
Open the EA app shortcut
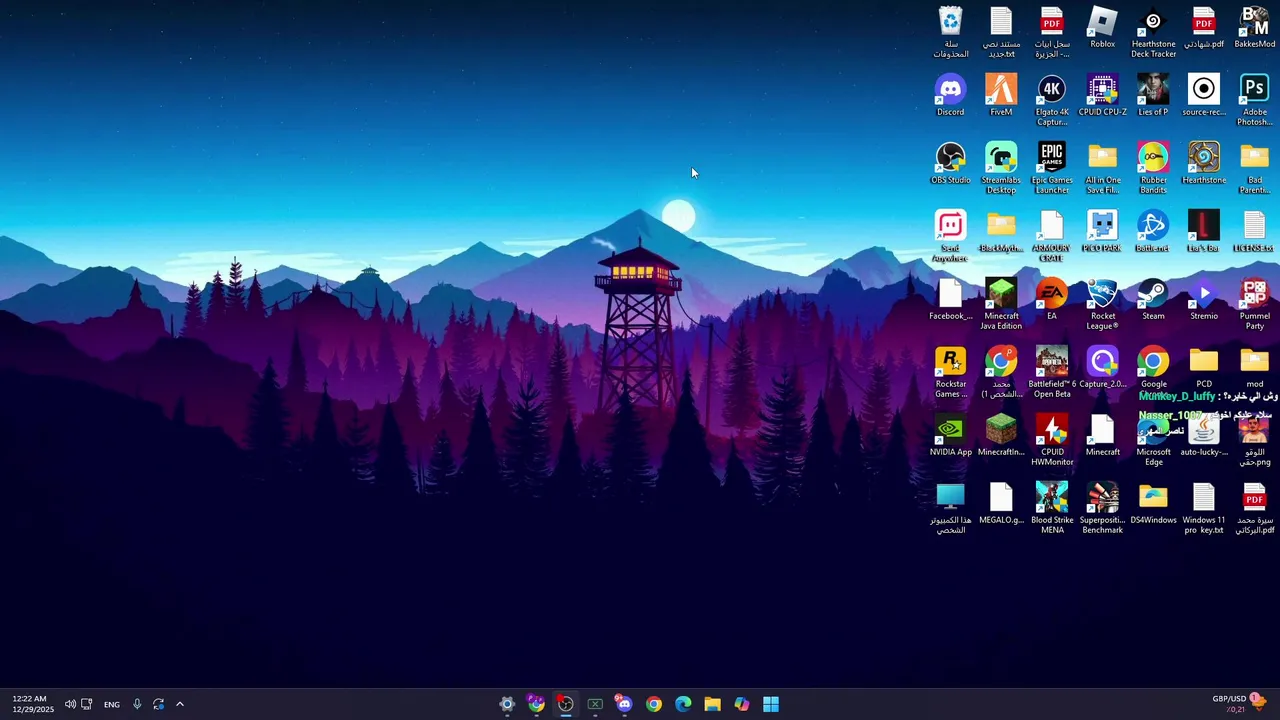point(1051,299)
